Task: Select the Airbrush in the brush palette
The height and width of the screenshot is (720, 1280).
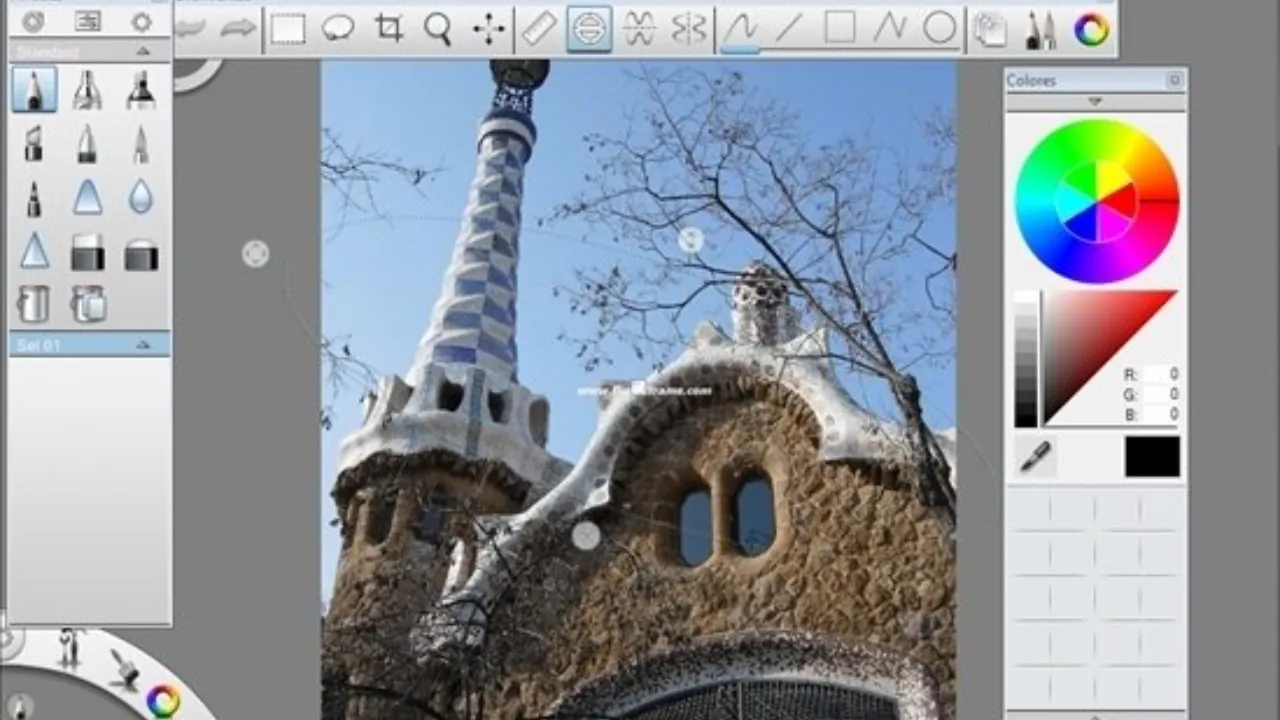Action: click(x=88, y=90)
